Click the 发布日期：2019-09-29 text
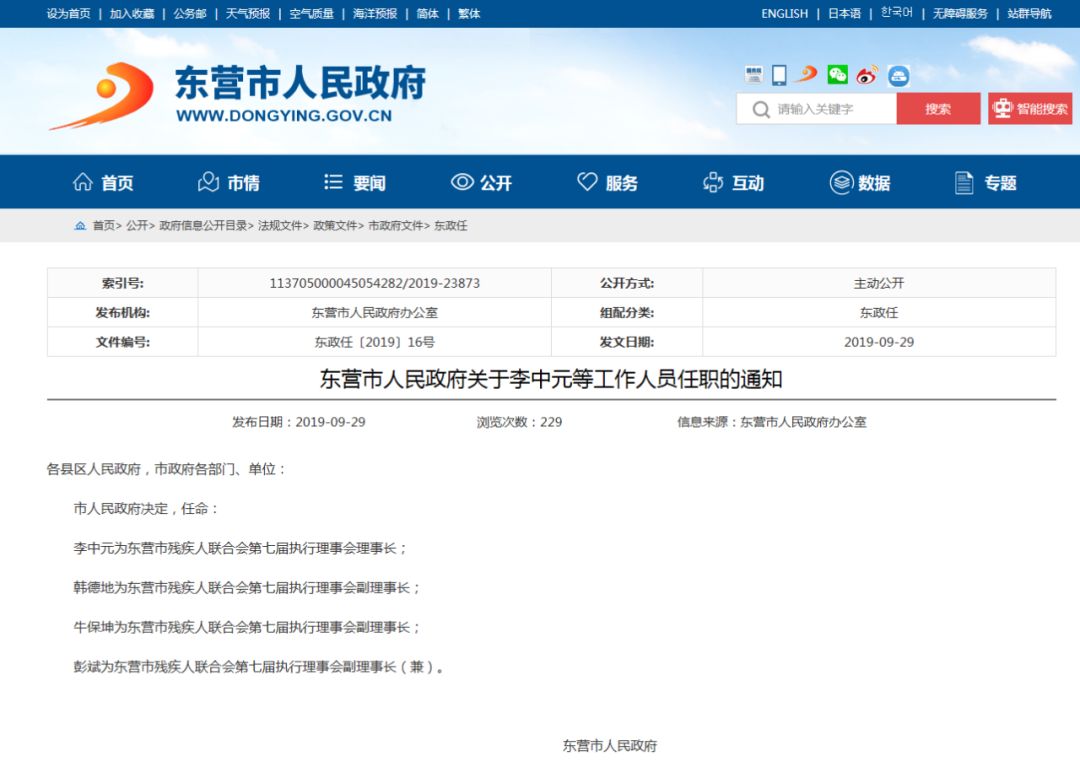The width and height of the screenshot is (1080, 762). click(x=299, y=422)
